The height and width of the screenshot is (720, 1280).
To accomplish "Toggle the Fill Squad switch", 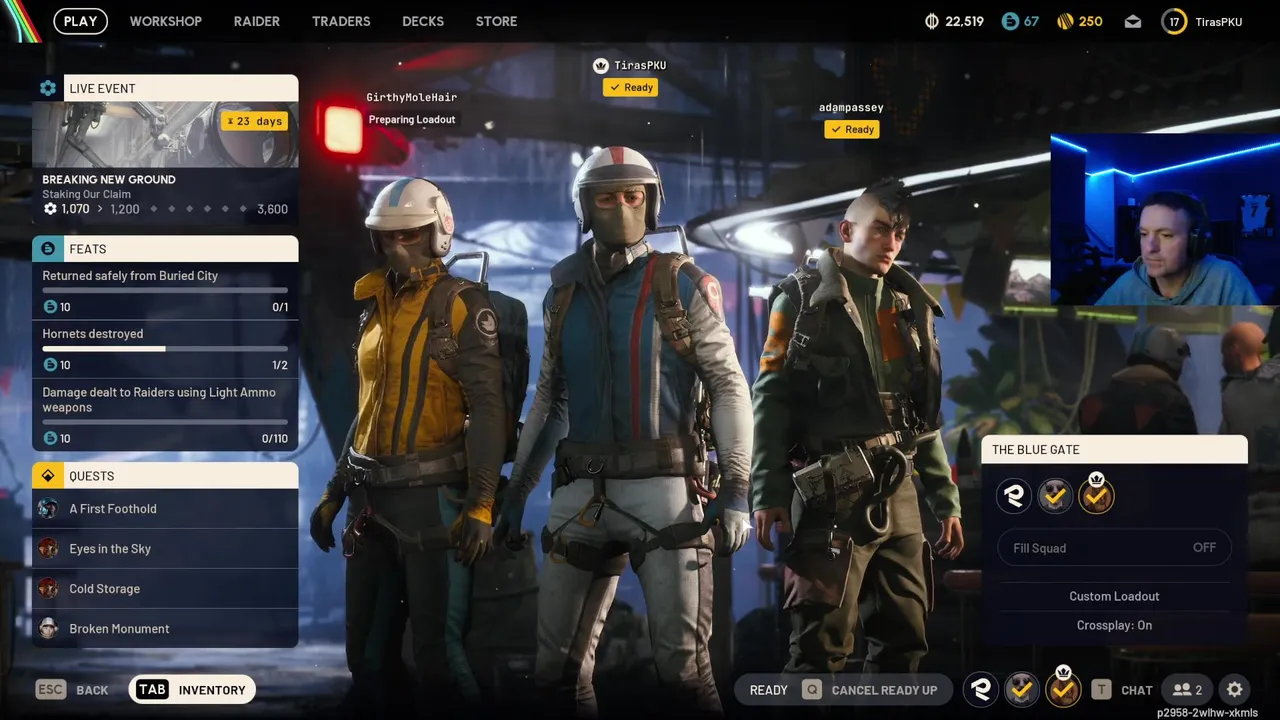I will (x=1114, y=548).
